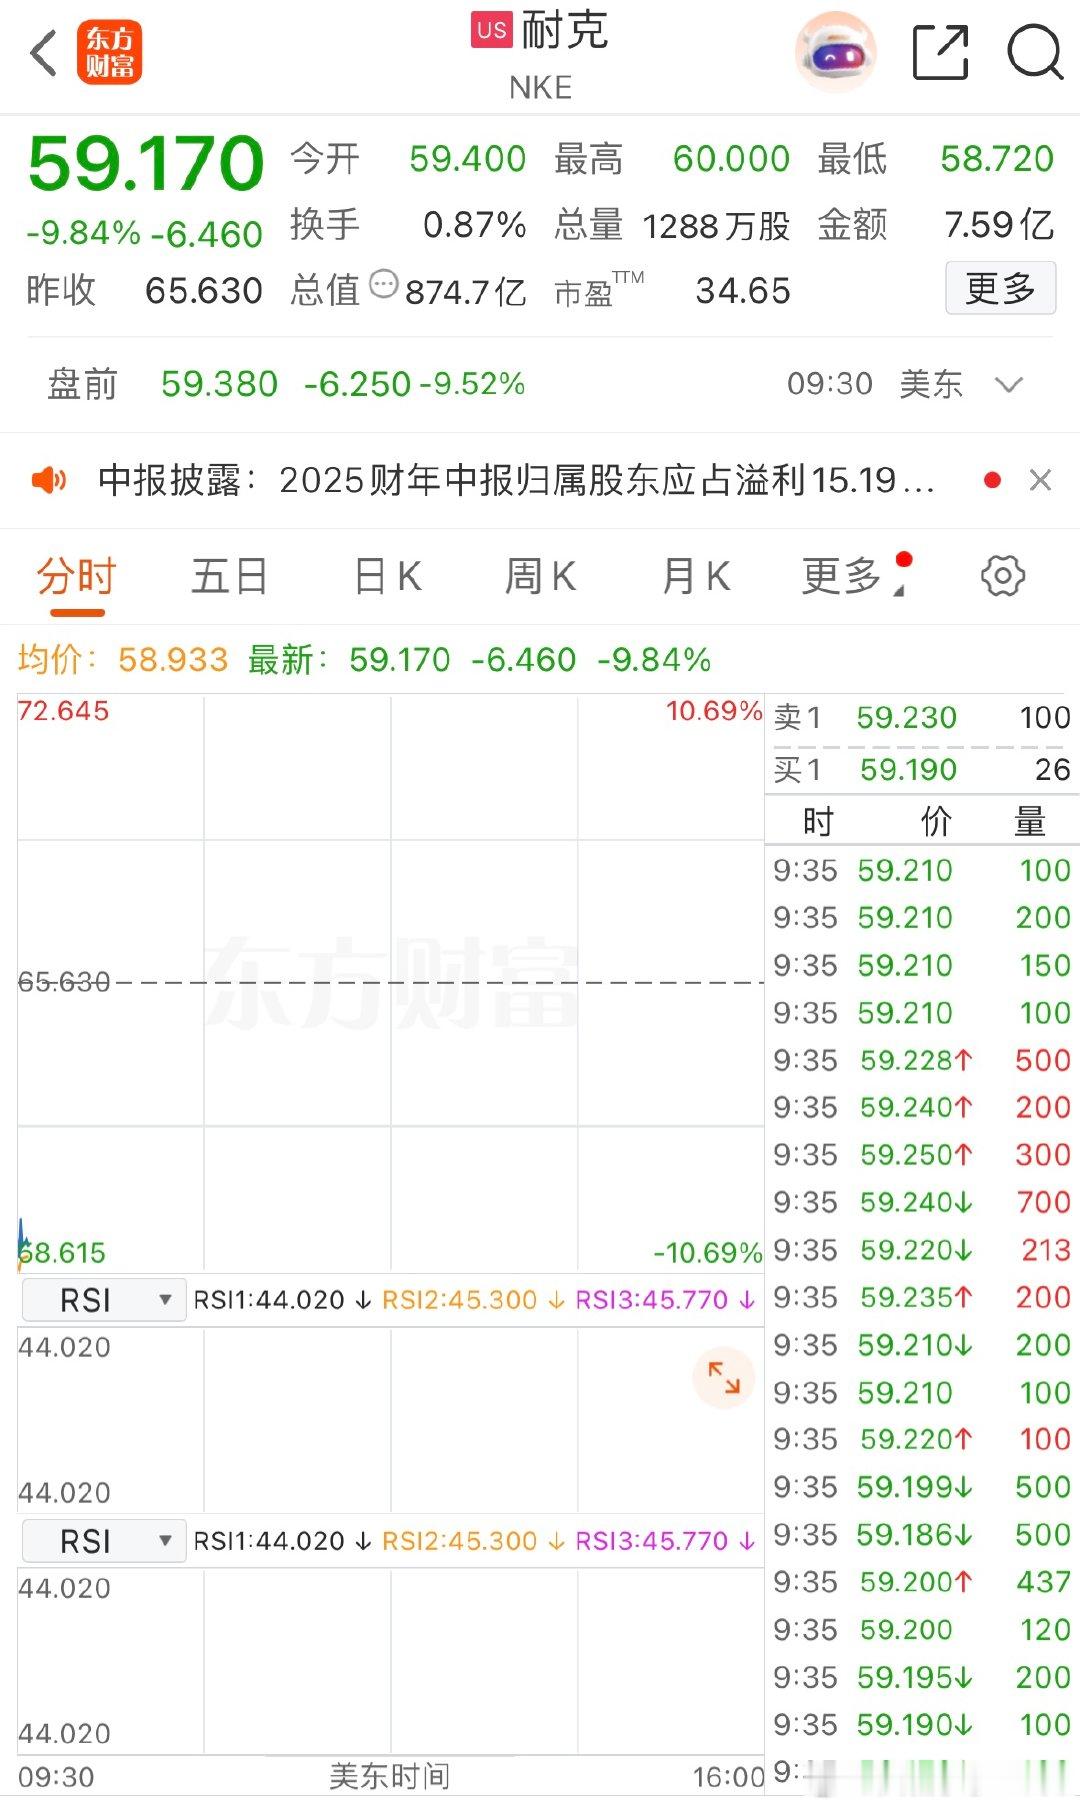
Task: Tap the share/export icon
Action: [x=941, y=52]
